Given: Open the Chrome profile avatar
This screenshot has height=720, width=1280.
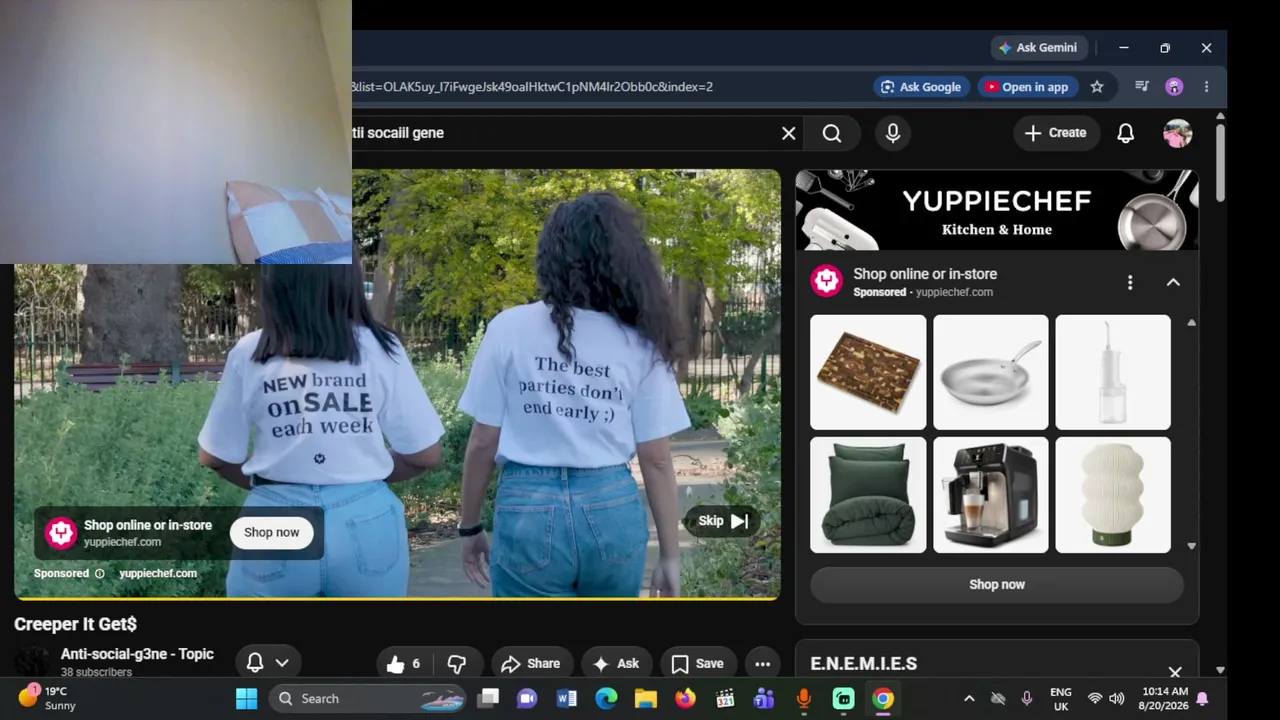Looking at the screenshot, I should [1174, 87].
